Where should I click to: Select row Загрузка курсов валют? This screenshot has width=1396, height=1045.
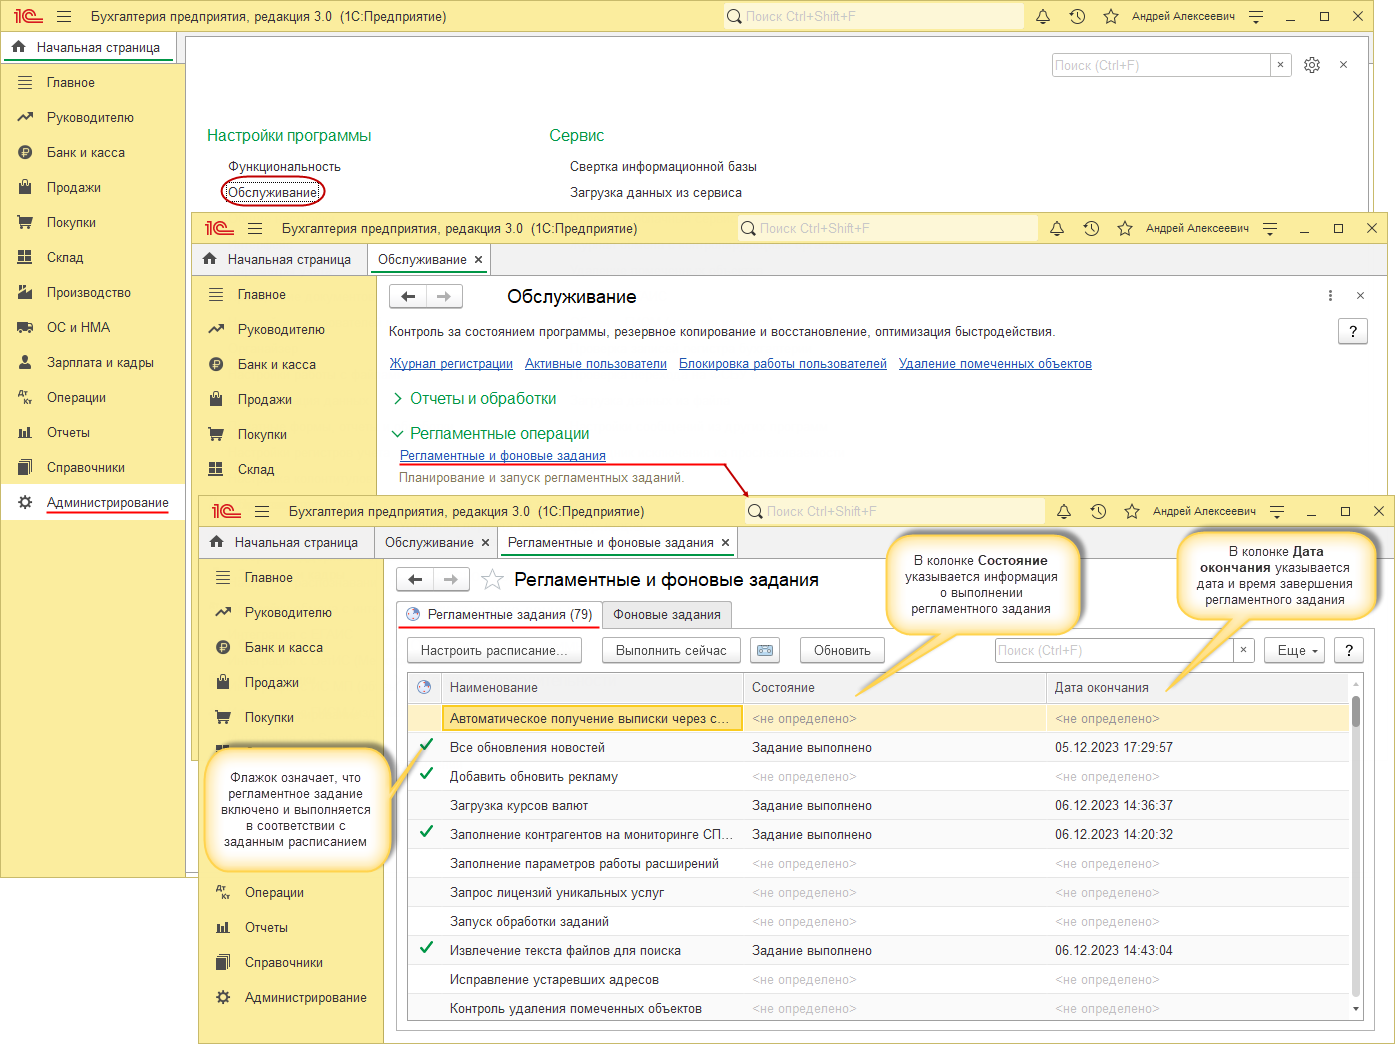pyautogui.click(x=878, y=805)
